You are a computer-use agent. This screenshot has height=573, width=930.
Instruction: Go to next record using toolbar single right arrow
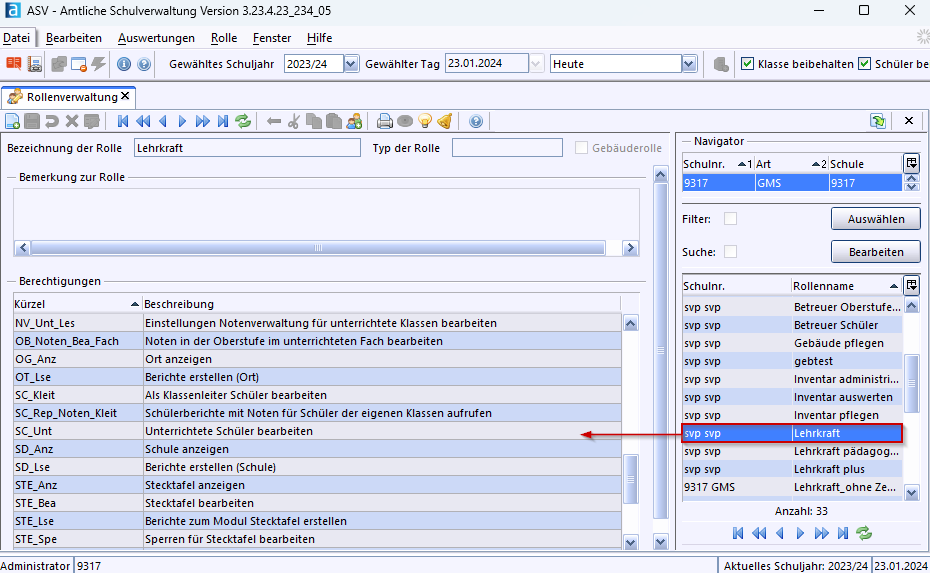pyautogui.click(x=182, y=121)
